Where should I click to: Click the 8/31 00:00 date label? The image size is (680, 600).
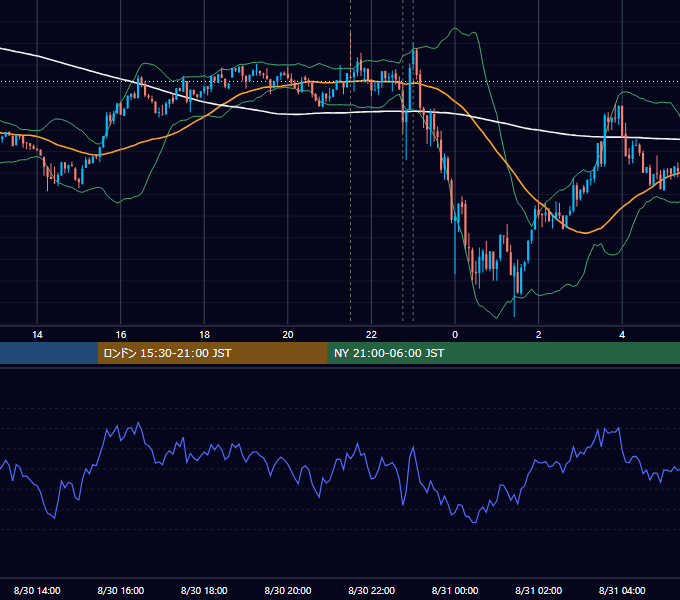pyautogui.click(x=455, y=590)
